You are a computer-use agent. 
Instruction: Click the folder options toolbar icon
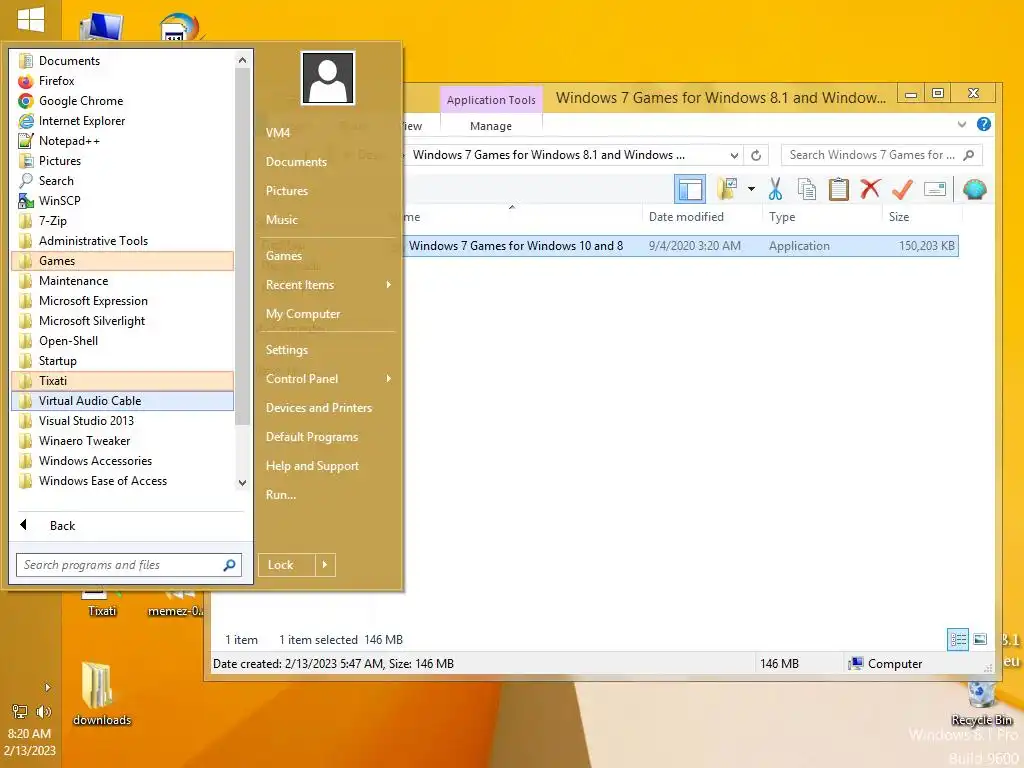[x=727, y=189]
